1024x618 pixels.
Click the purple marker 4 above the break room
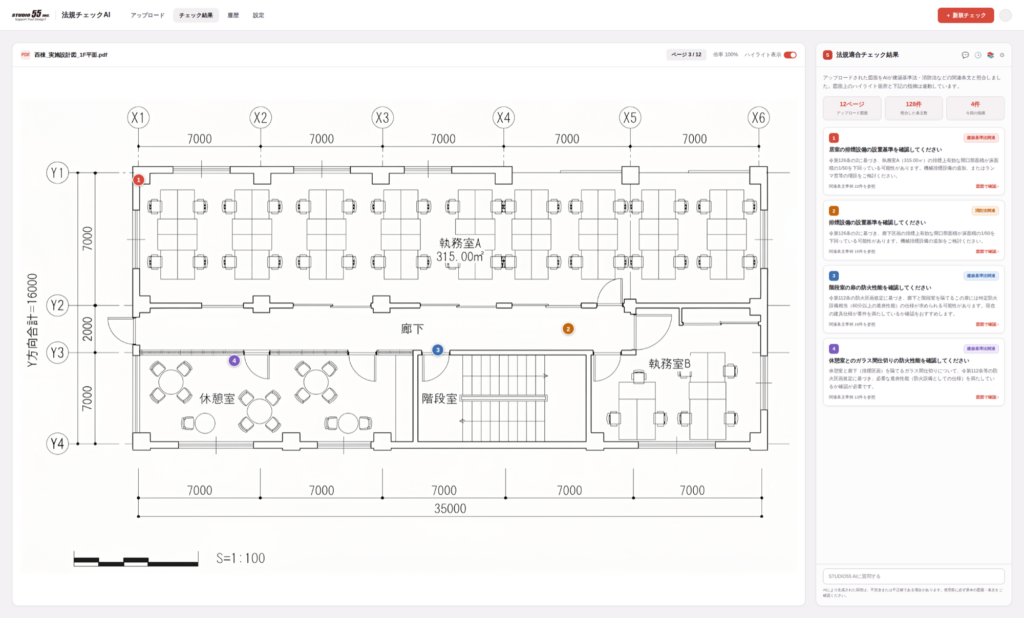pyautogui.click(x=234, y=360)
